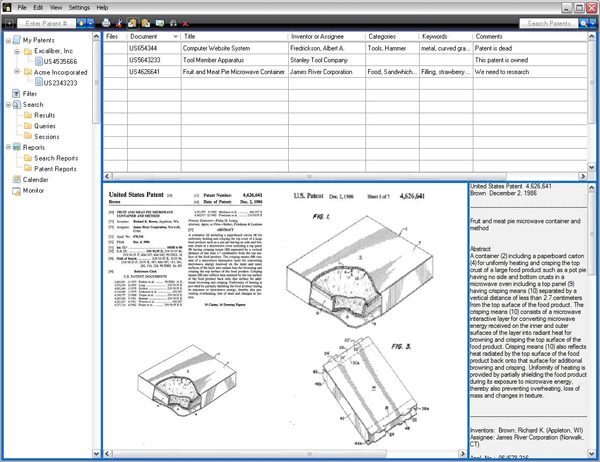Screen dimensions: 600x462
Task: Collapse the My Patents tree node
Action: click(8, 40)
